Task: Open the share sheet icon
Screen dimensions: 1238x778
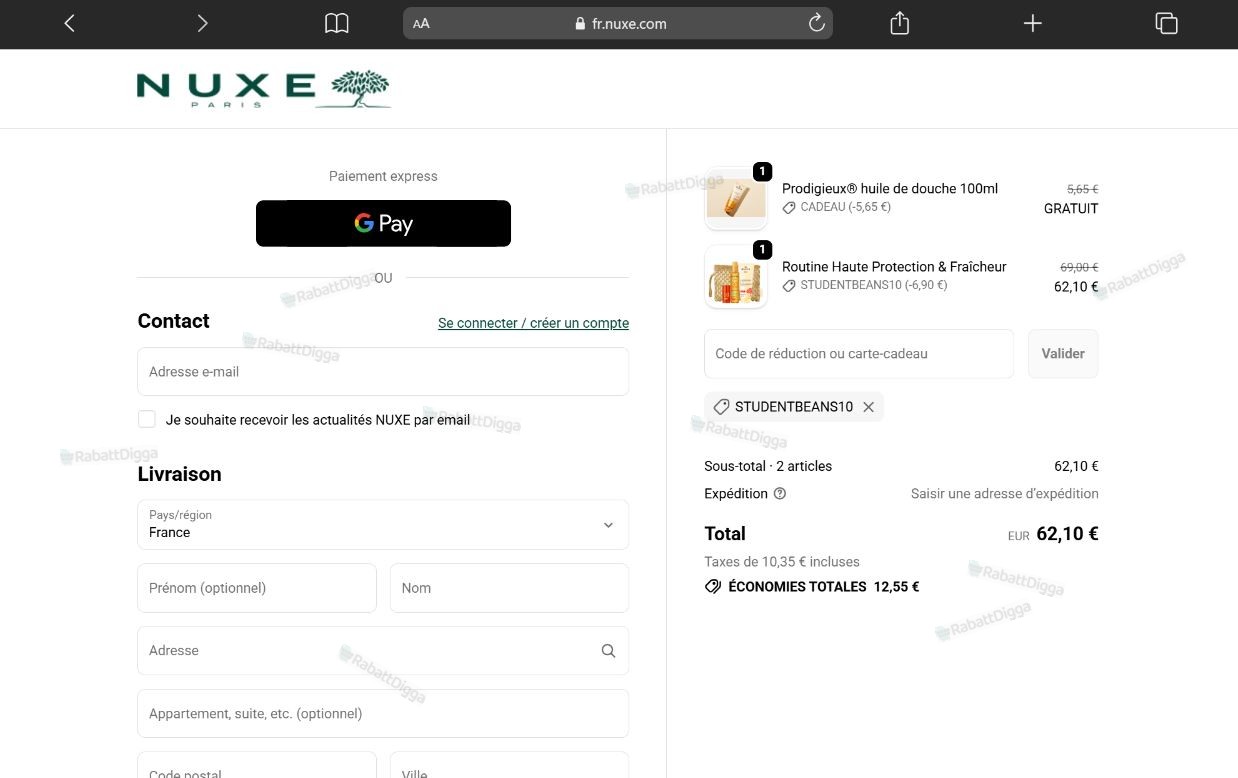Action: [x=899, y=23]
